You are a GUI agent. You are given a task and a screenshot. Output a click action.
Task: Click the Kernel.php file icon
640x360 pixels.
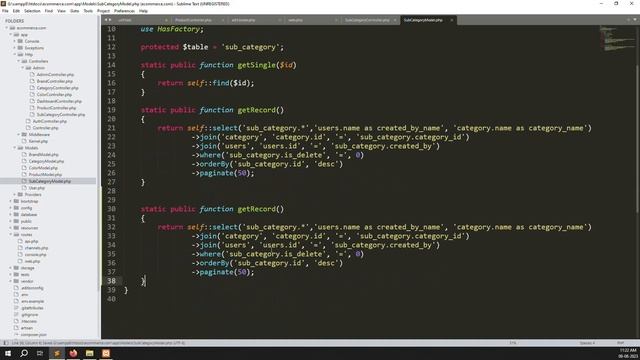[x=24, y=141]
